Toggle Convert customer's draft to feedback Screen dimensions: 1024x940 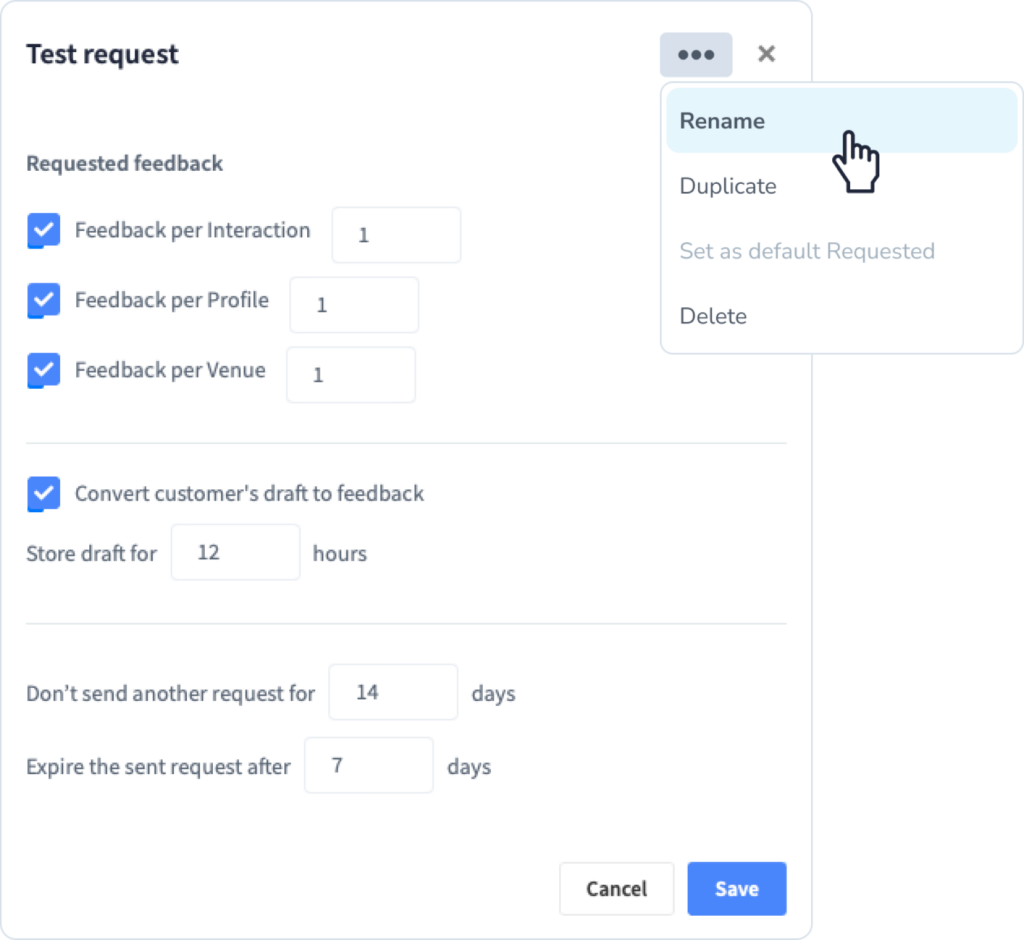[44, 493]
